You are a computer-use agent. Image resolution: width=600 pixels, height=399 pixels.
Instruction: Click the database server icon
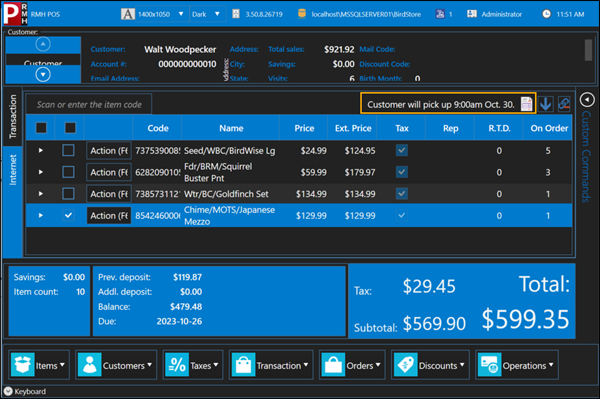click(x=302, y=14)
